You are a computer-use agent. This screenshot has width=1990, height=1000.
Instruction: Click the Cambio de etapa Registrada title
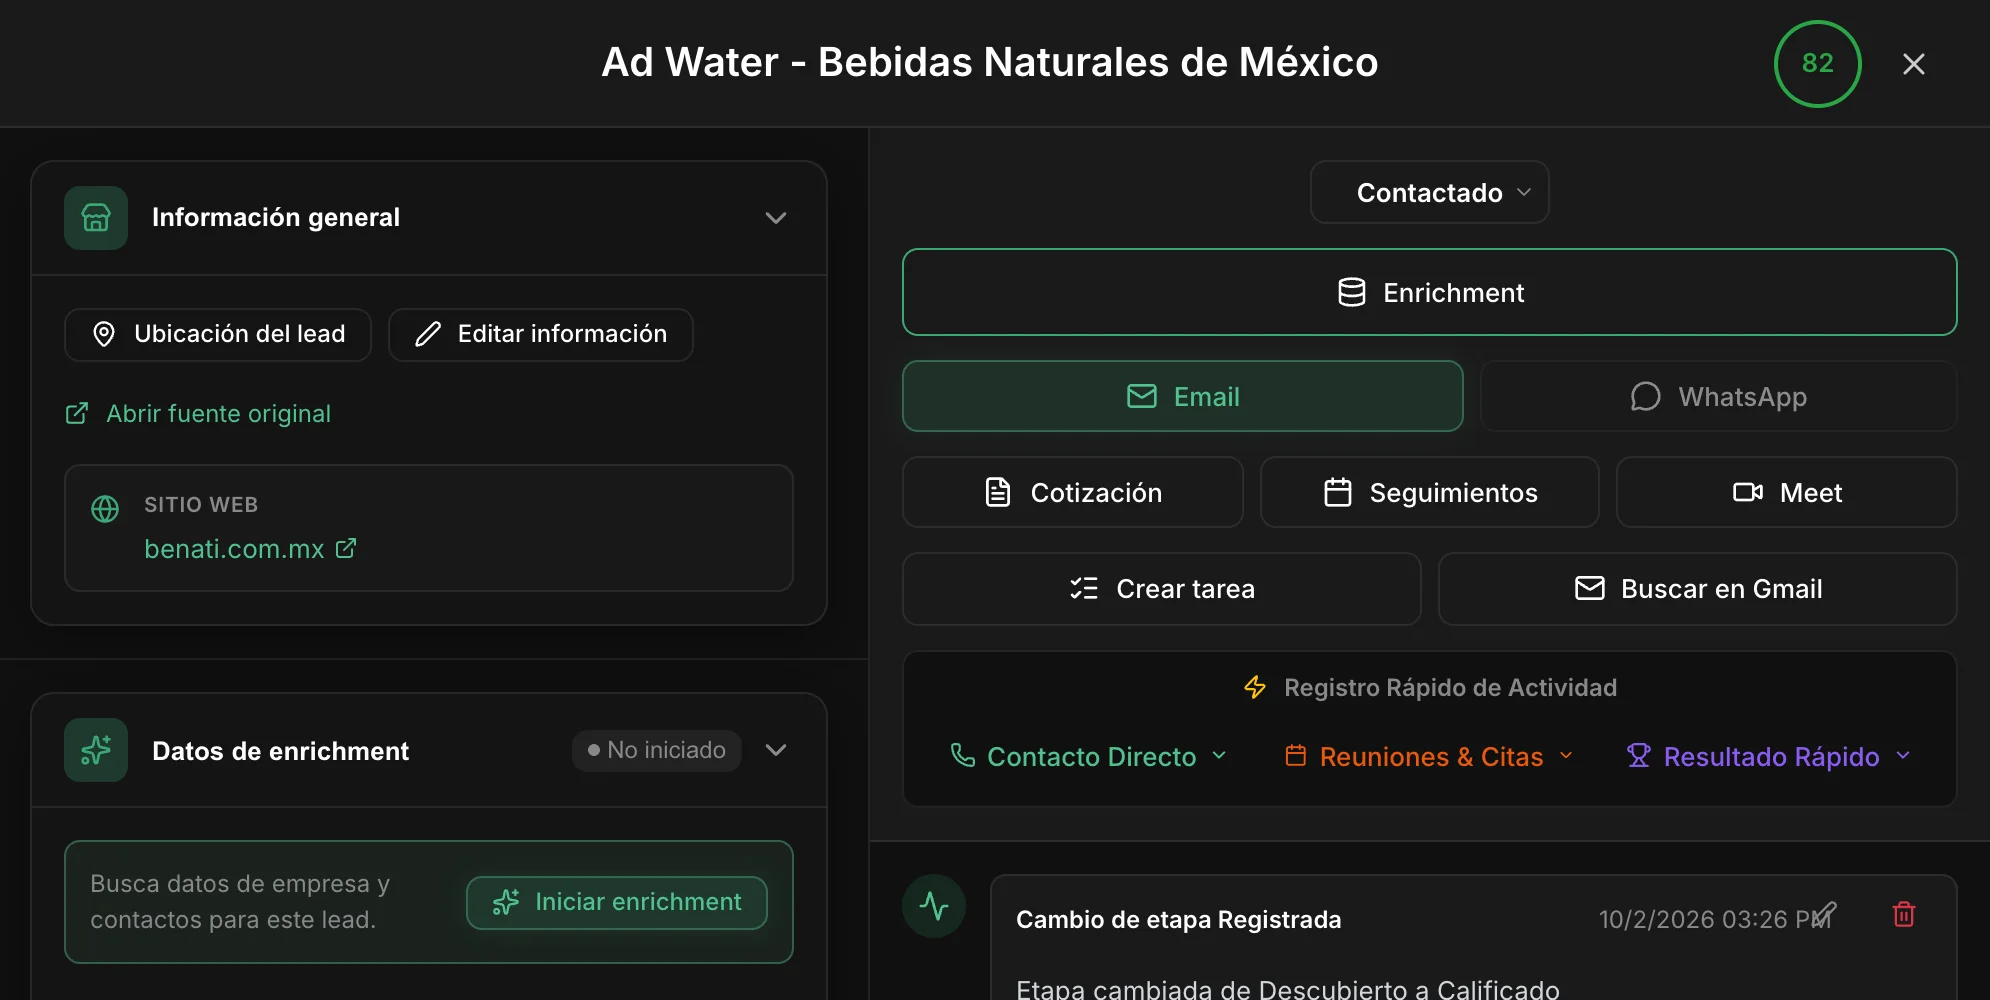tap(1178, 919)
